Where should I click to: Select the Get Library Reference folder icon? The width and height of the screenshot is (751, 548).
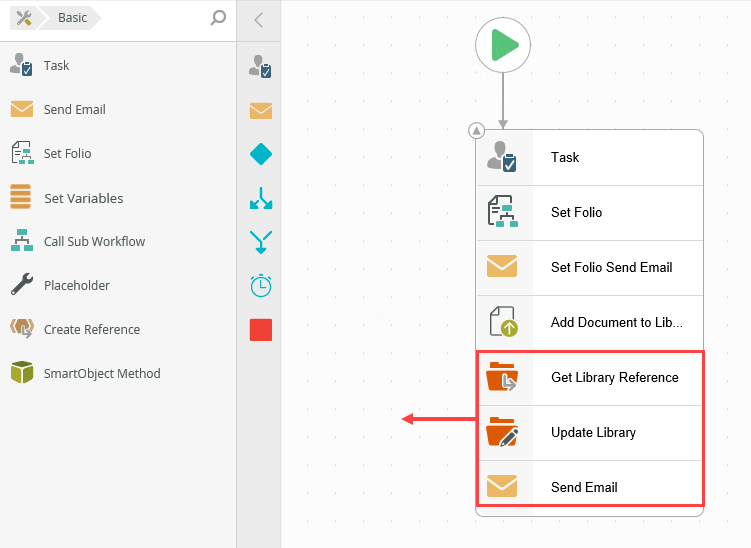coord(502,376)
